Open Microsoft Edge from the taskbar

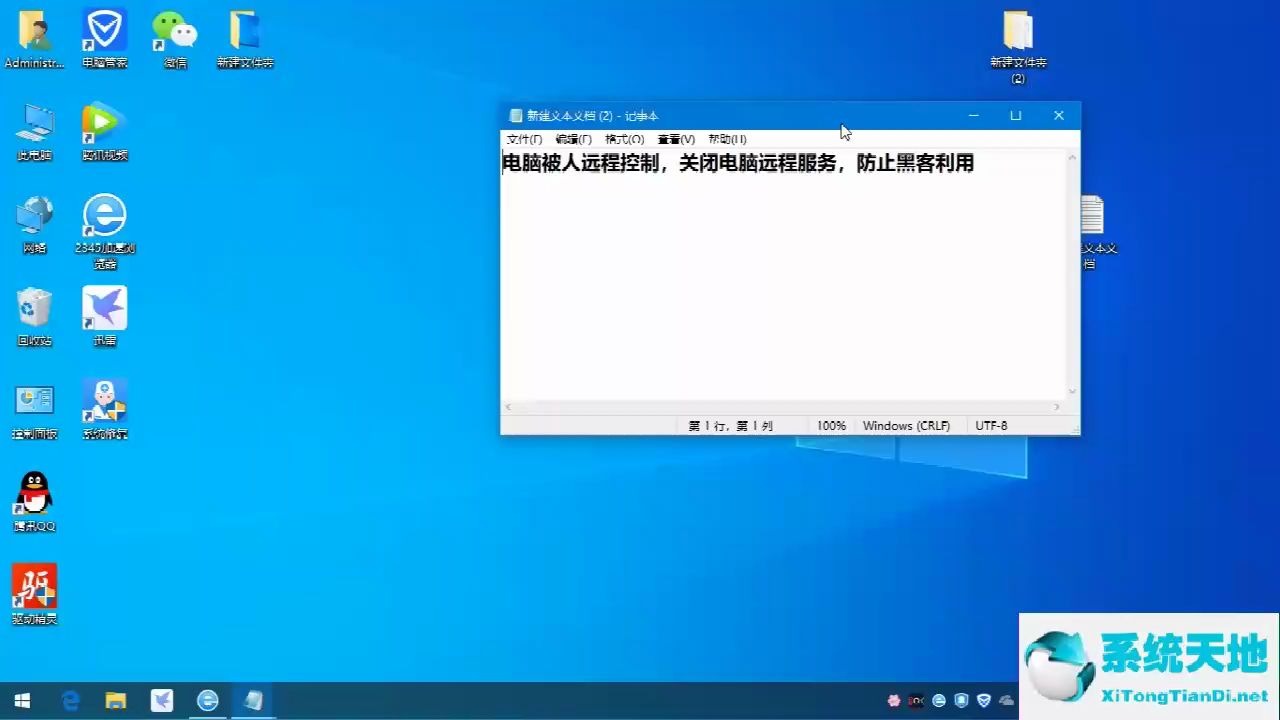pyautogui.click(x=69, y=700)
